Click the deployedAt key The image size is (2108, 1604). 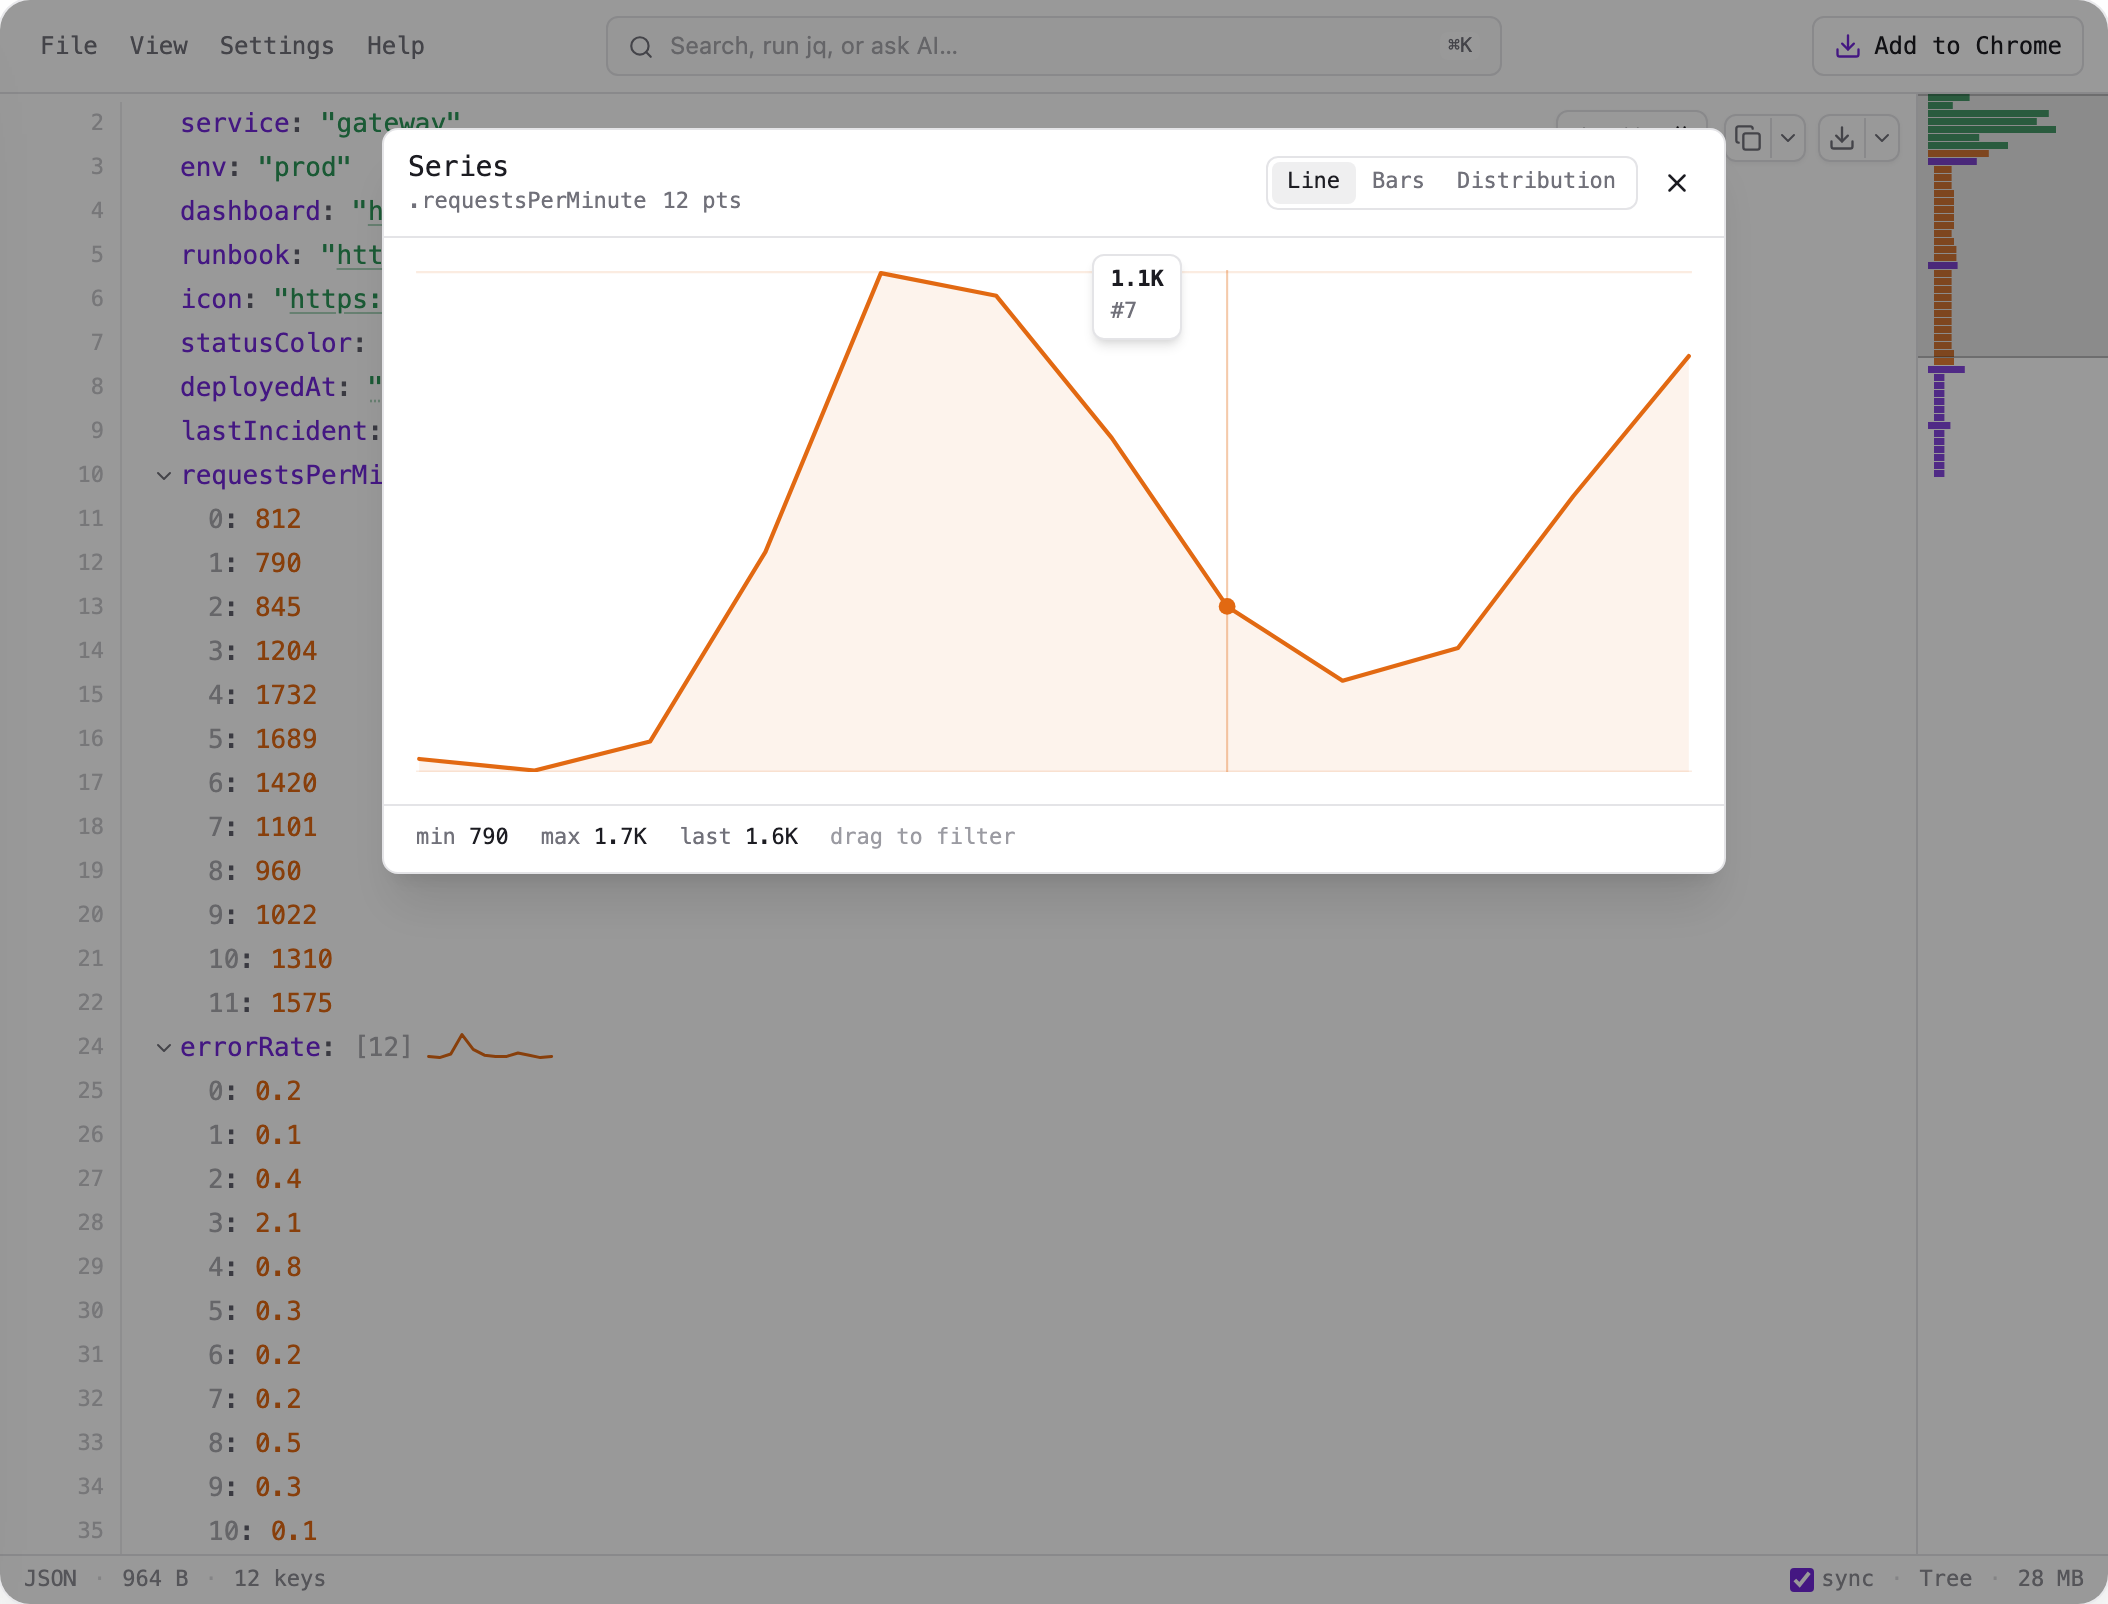click(x=257, y=387)
